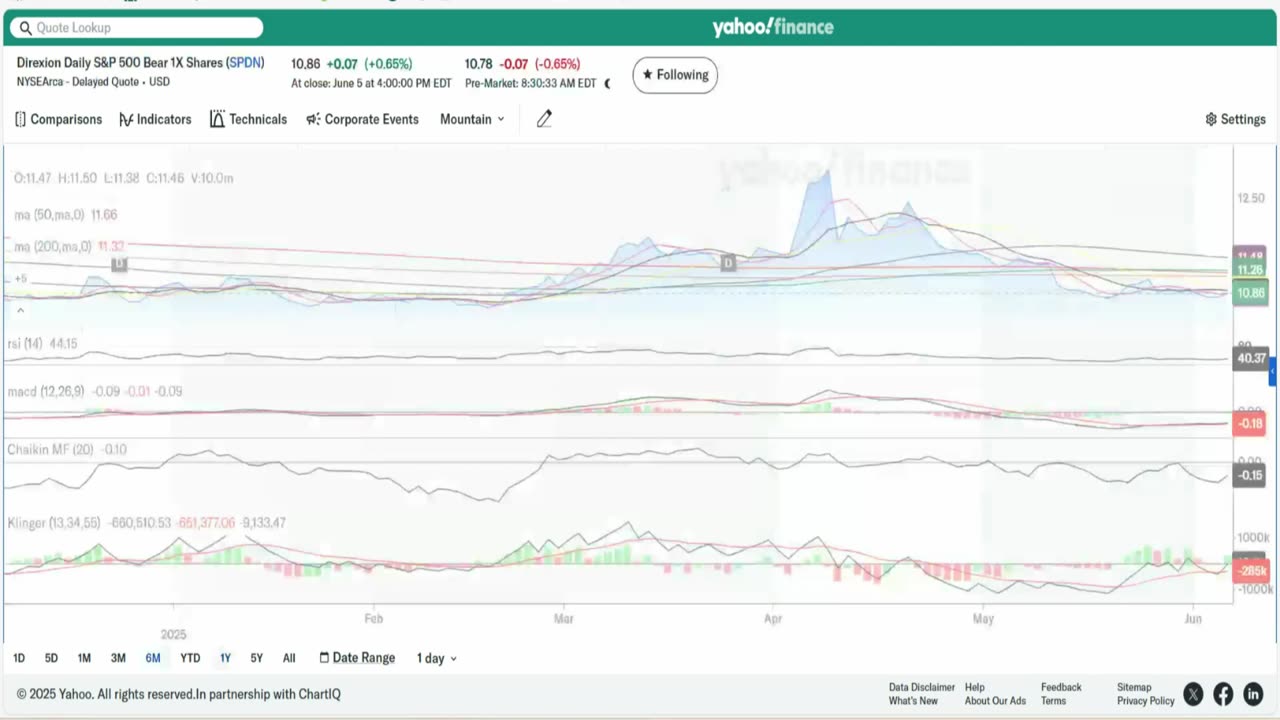Open the Indicators menu
This screenshot has height=720, width=1280.
pyautogui.click(x=155, y=119)
